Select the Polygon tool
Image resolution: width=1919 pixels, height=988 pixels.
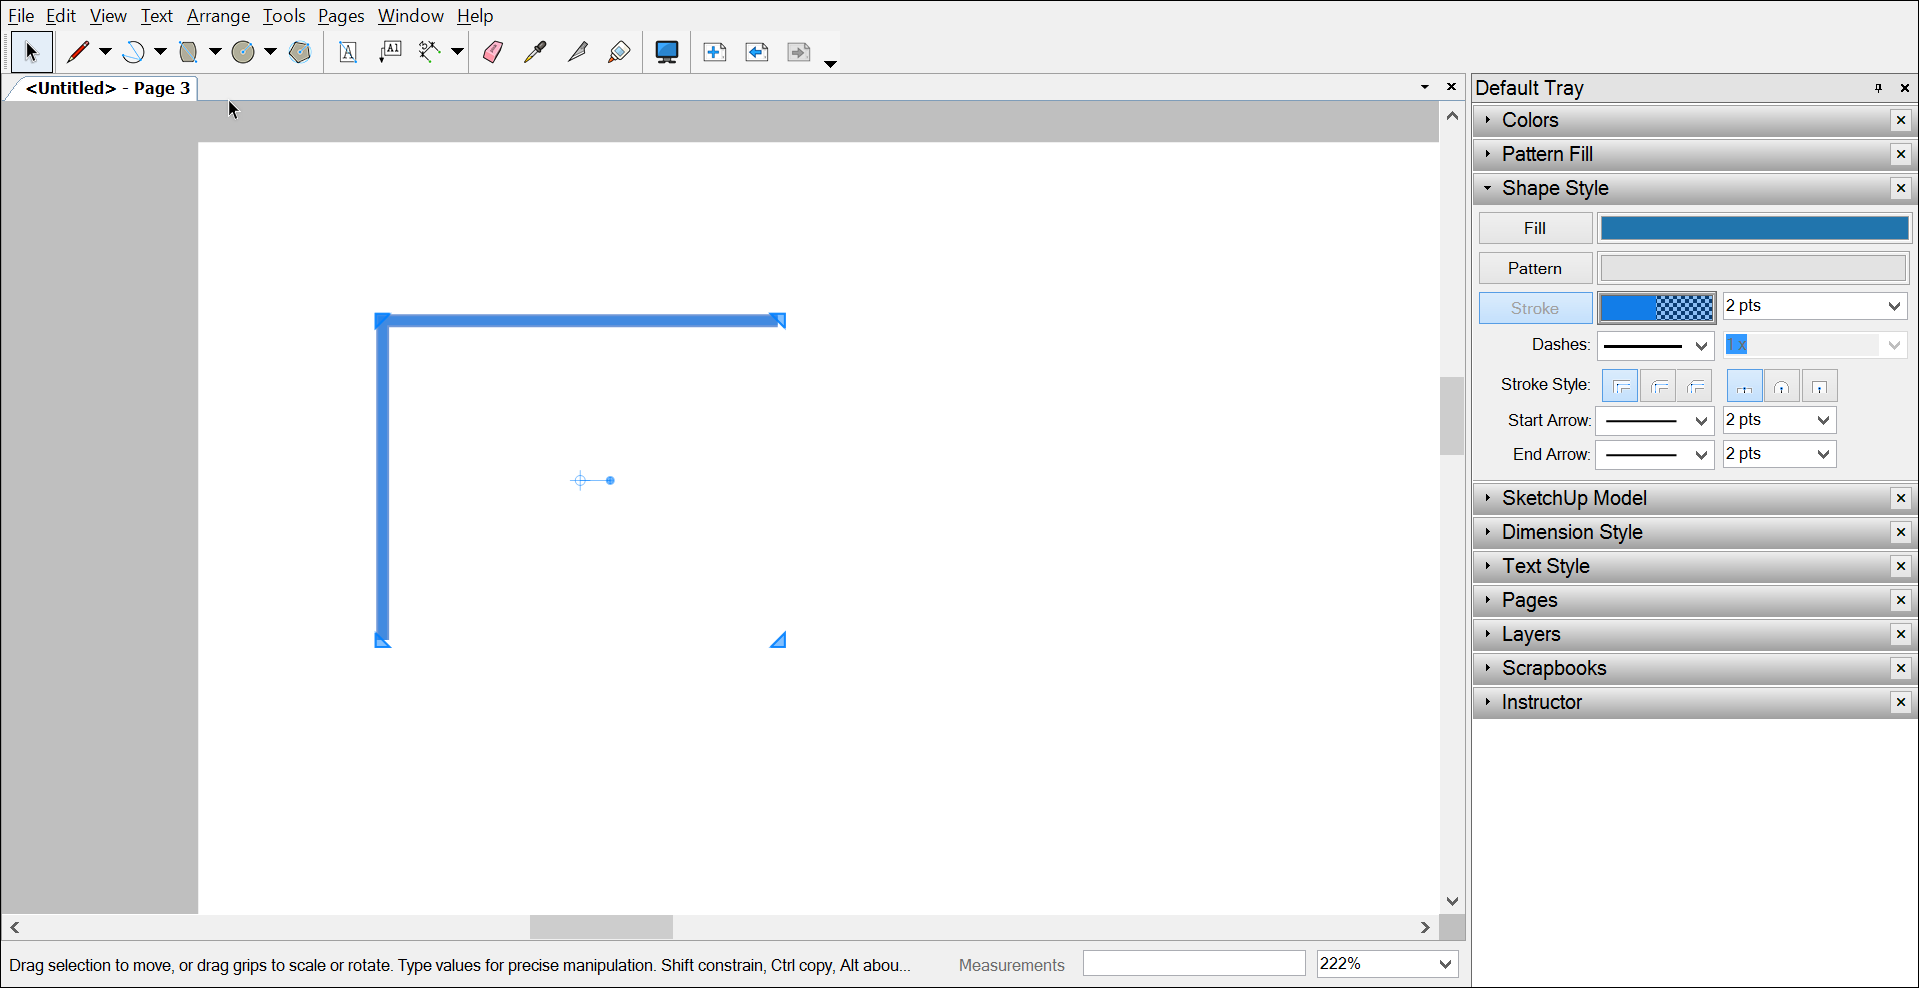point(299,52)
